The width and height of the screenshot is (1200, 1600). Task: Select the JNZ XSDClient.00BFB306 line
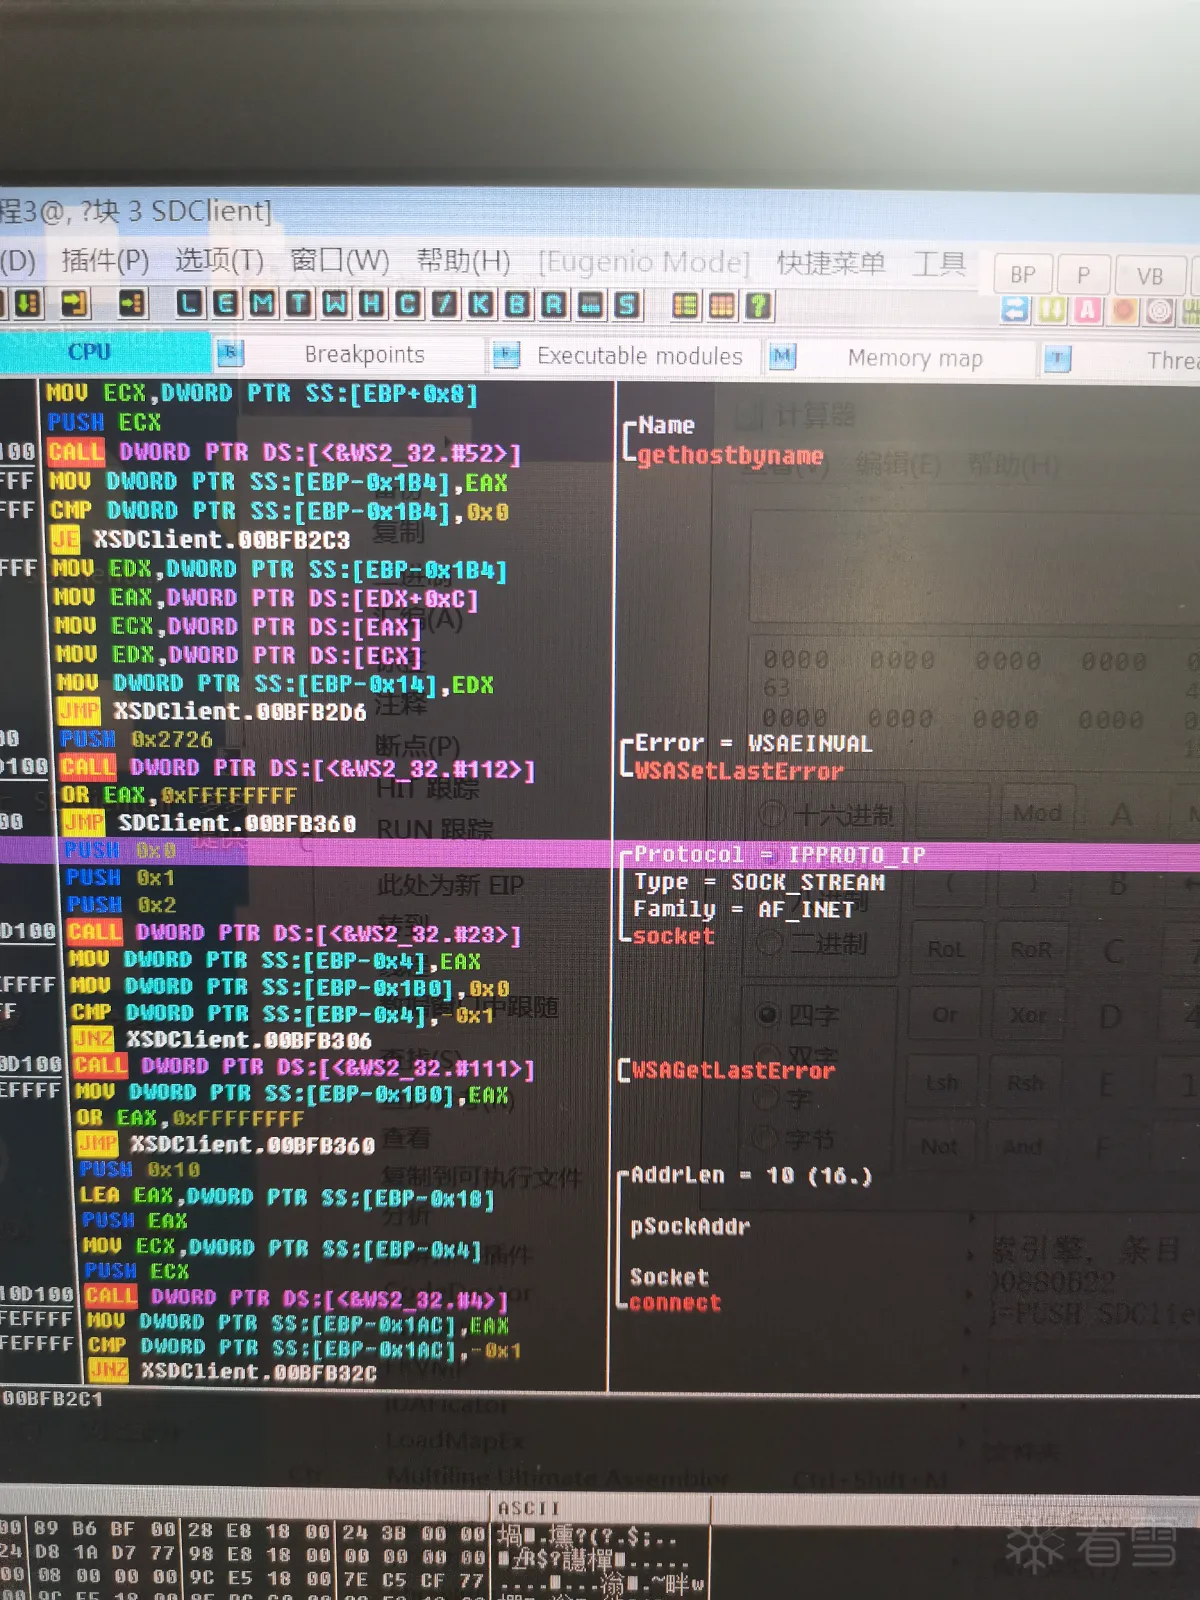[222, 1040]
